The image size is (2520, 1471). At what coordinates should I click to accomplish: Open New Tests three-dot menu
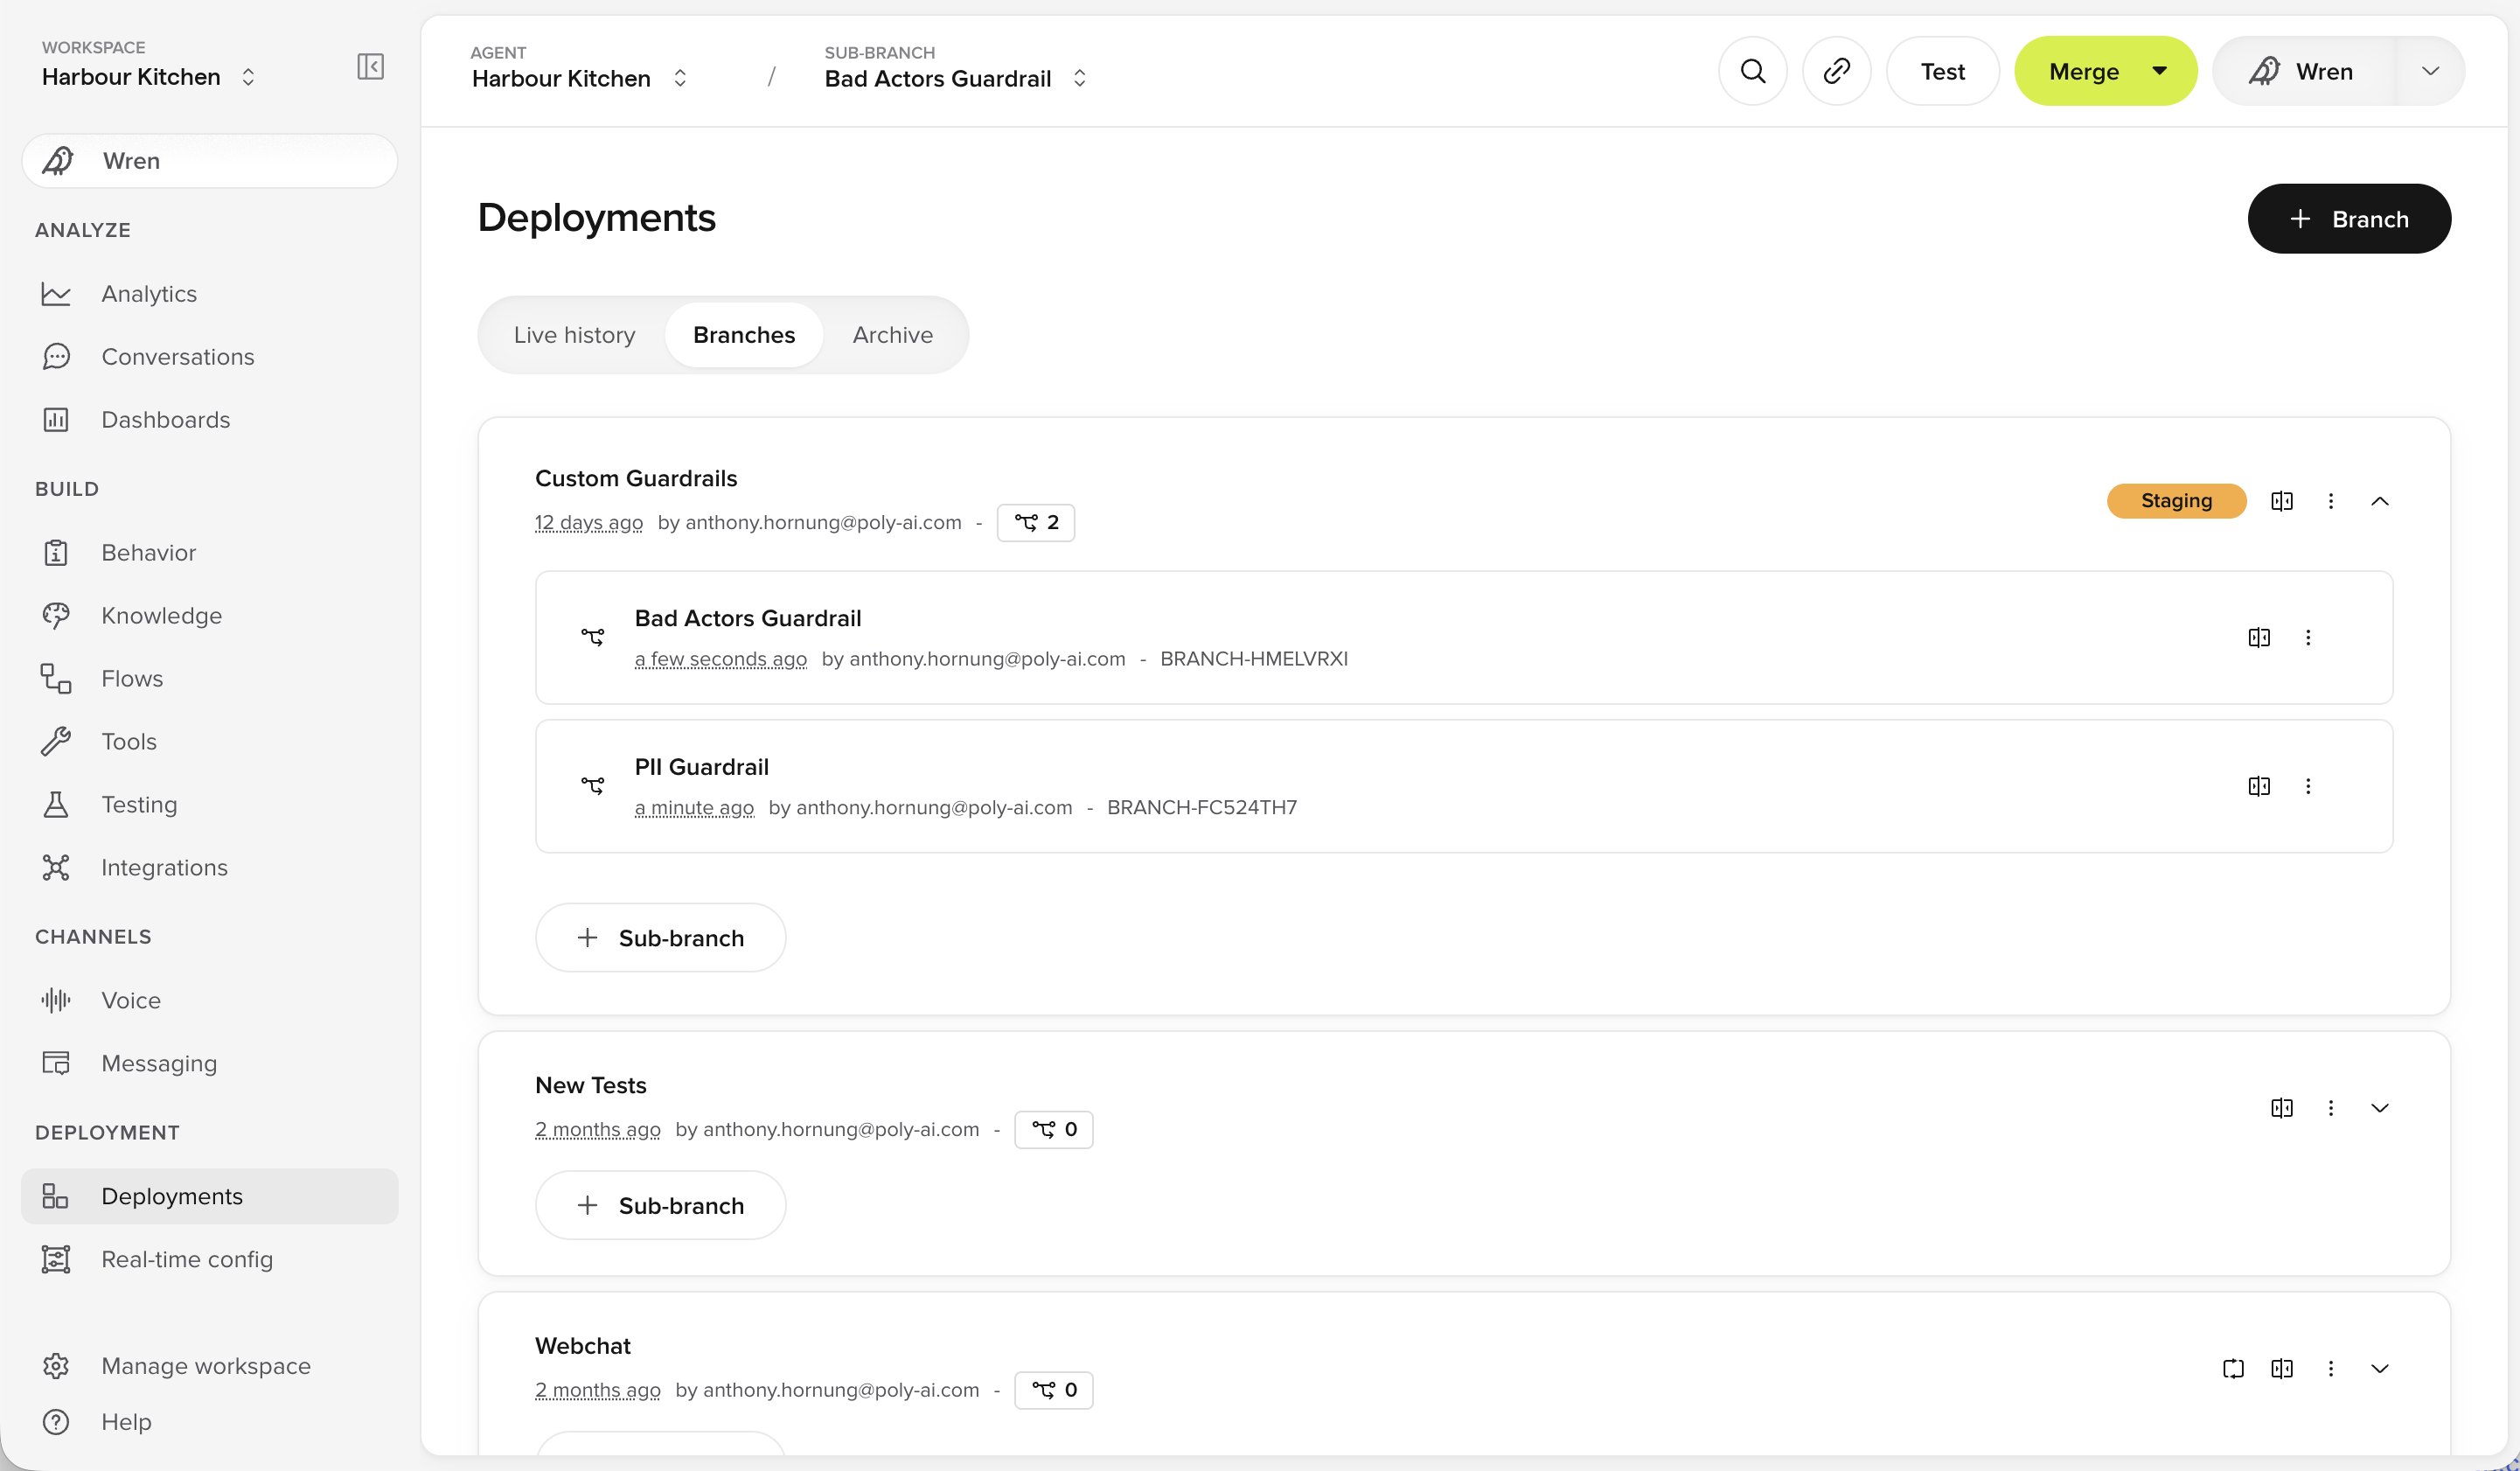click(2330, 1108)
